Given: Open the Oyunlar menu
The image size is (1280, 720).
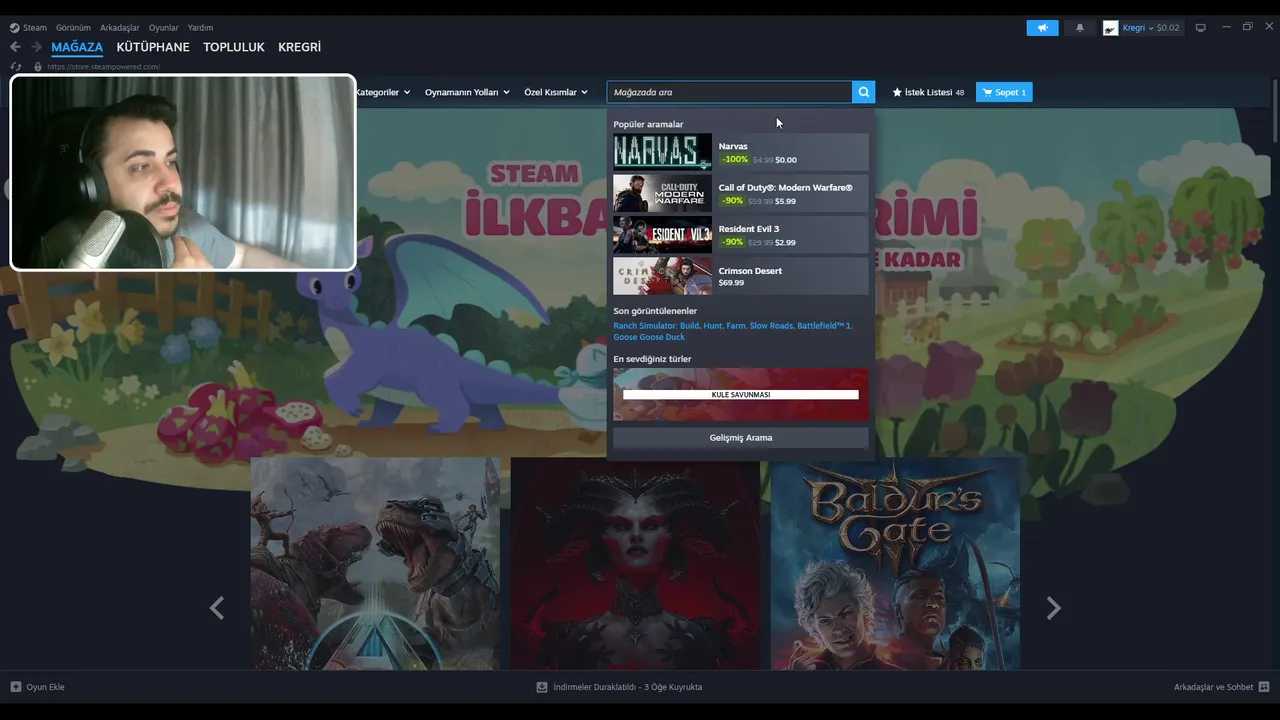Looking at the screenshot, I should (x=164, y=28).
